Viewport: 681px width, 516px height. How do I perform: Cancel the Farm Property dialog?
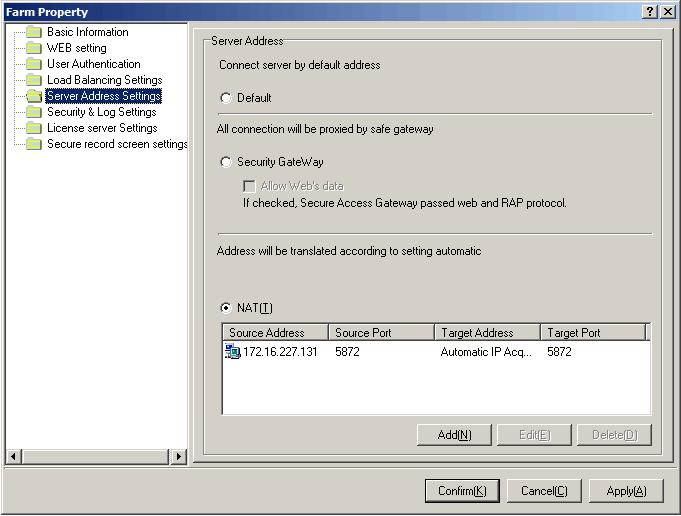point(544,491)
